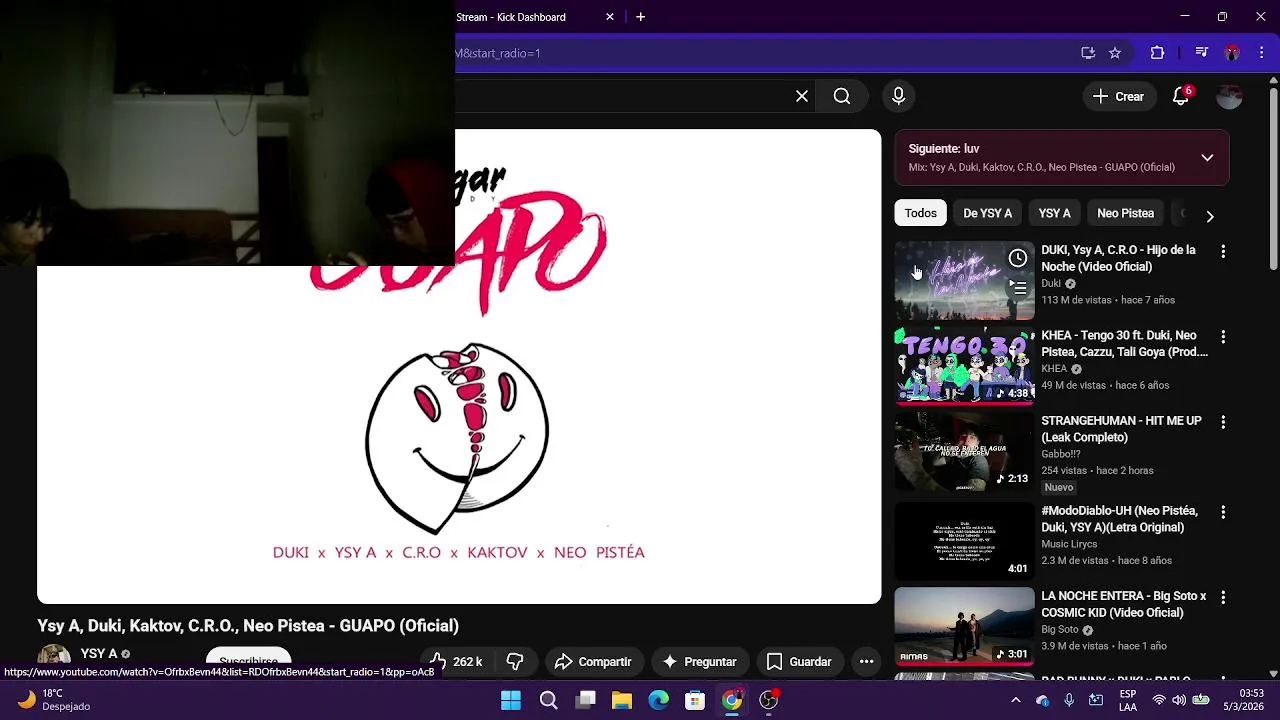Open the volume tray icon
Image resolution: width=1280 pixels, height=720 pixels.
pos(1179,700)
